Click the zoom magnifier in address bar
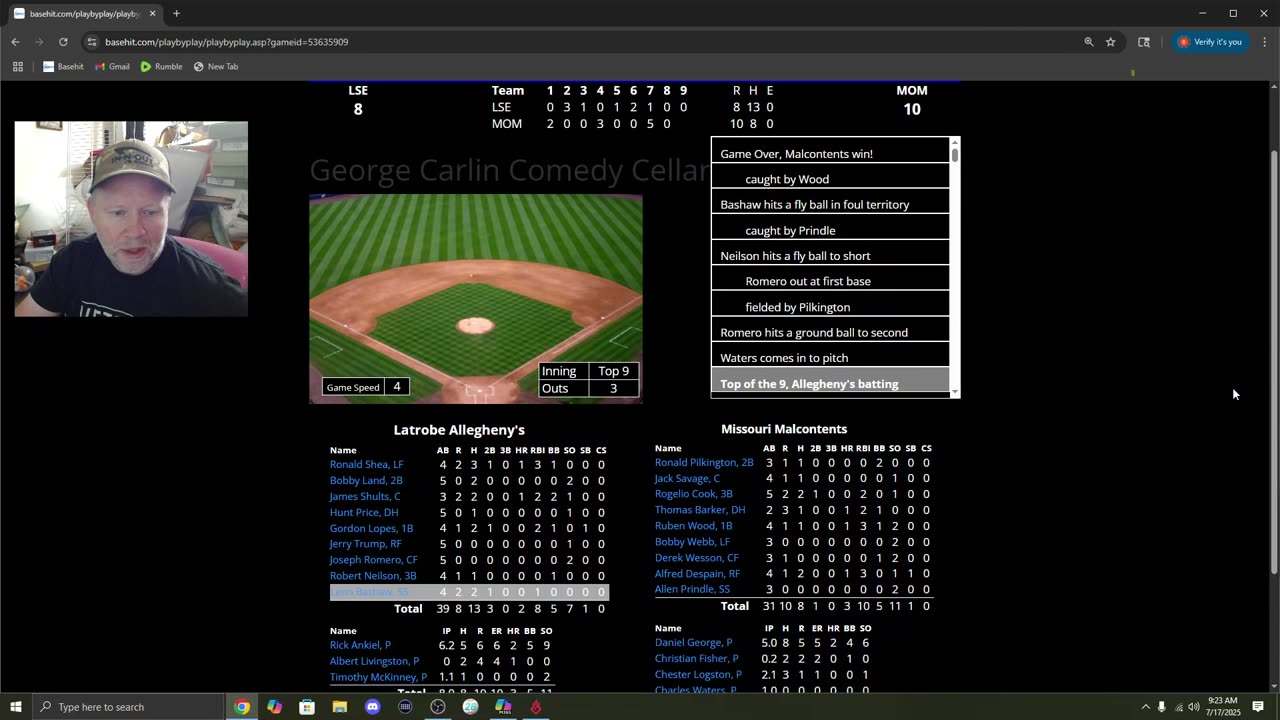Image resolution: width=1280 pixels, height=720 pixels. coord(1089,42)
